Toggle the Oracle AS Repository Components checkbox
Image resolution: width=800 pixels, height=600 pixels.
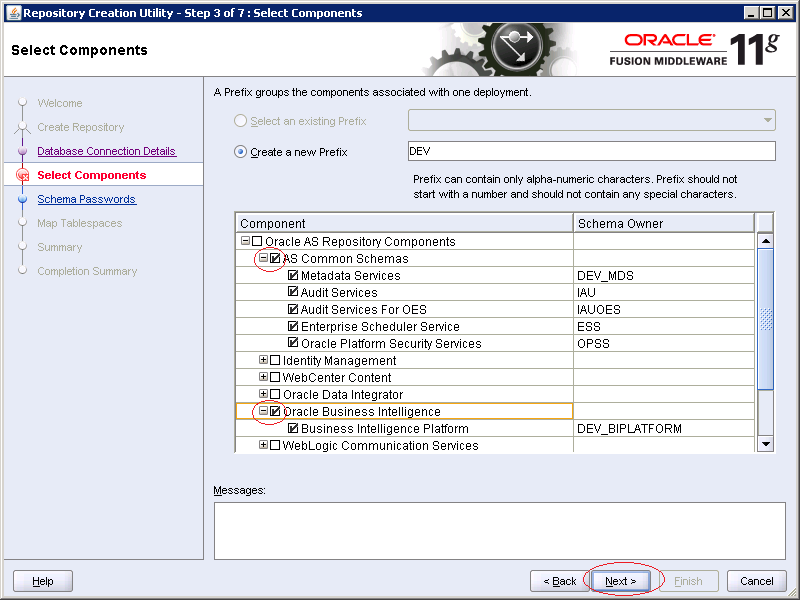pos(257,241)
